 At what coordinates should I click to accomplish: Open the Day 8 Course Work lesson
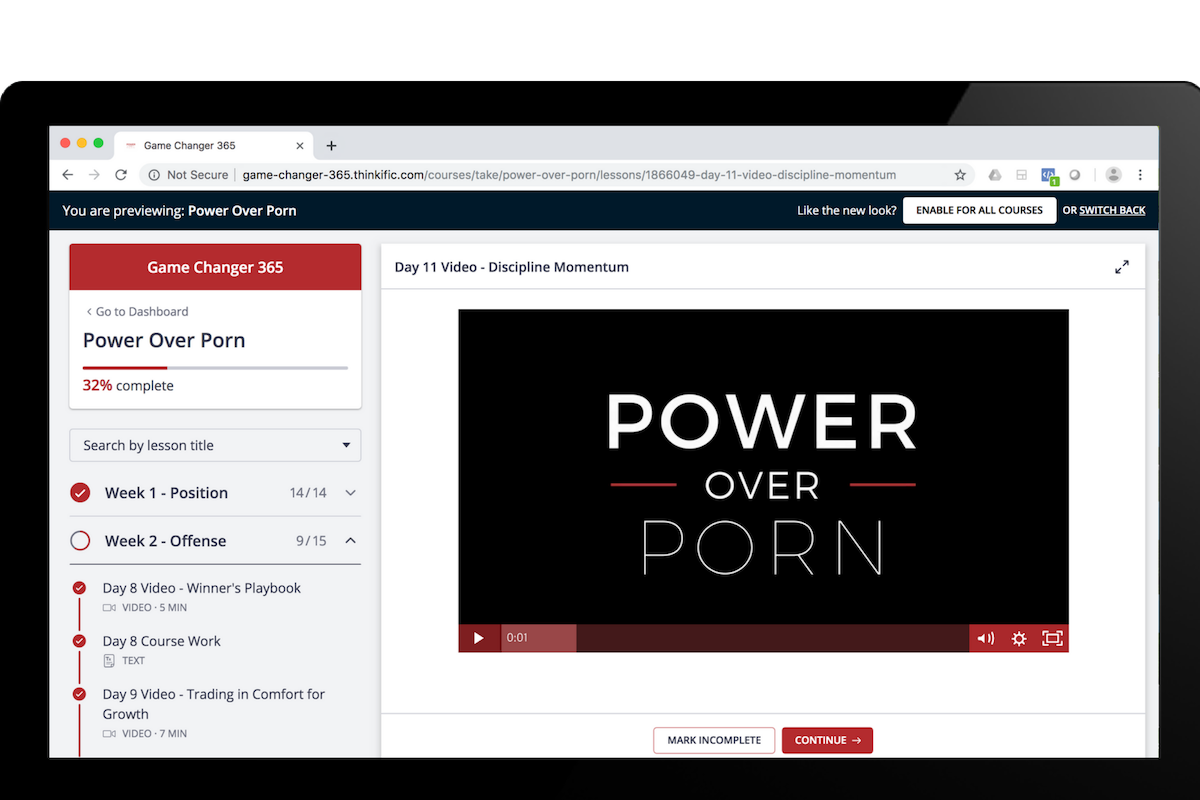[161, 641]
